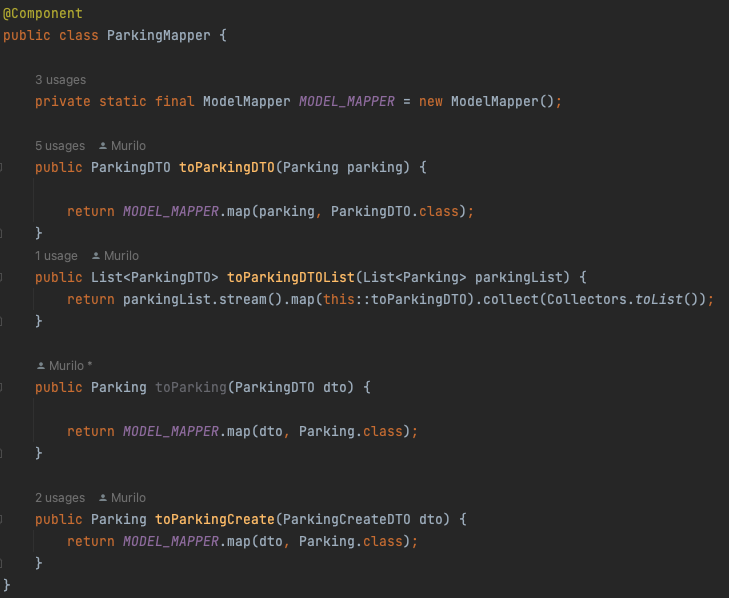The width and height of the screenshot is (729, 598).
Task: Click the person icon before "Murilo *"
Action: [41, 366]
